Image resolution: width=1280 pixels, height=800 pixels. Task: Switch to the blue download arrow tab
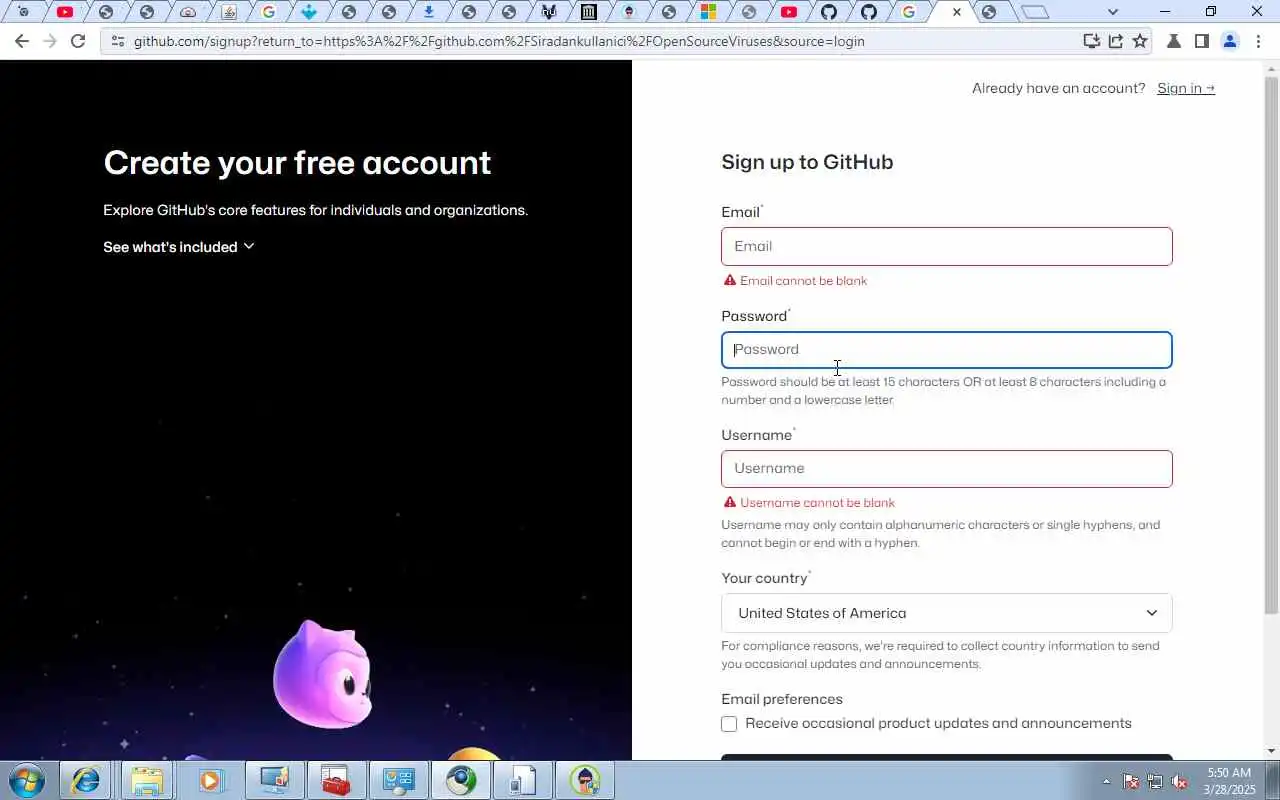[429, 12]
